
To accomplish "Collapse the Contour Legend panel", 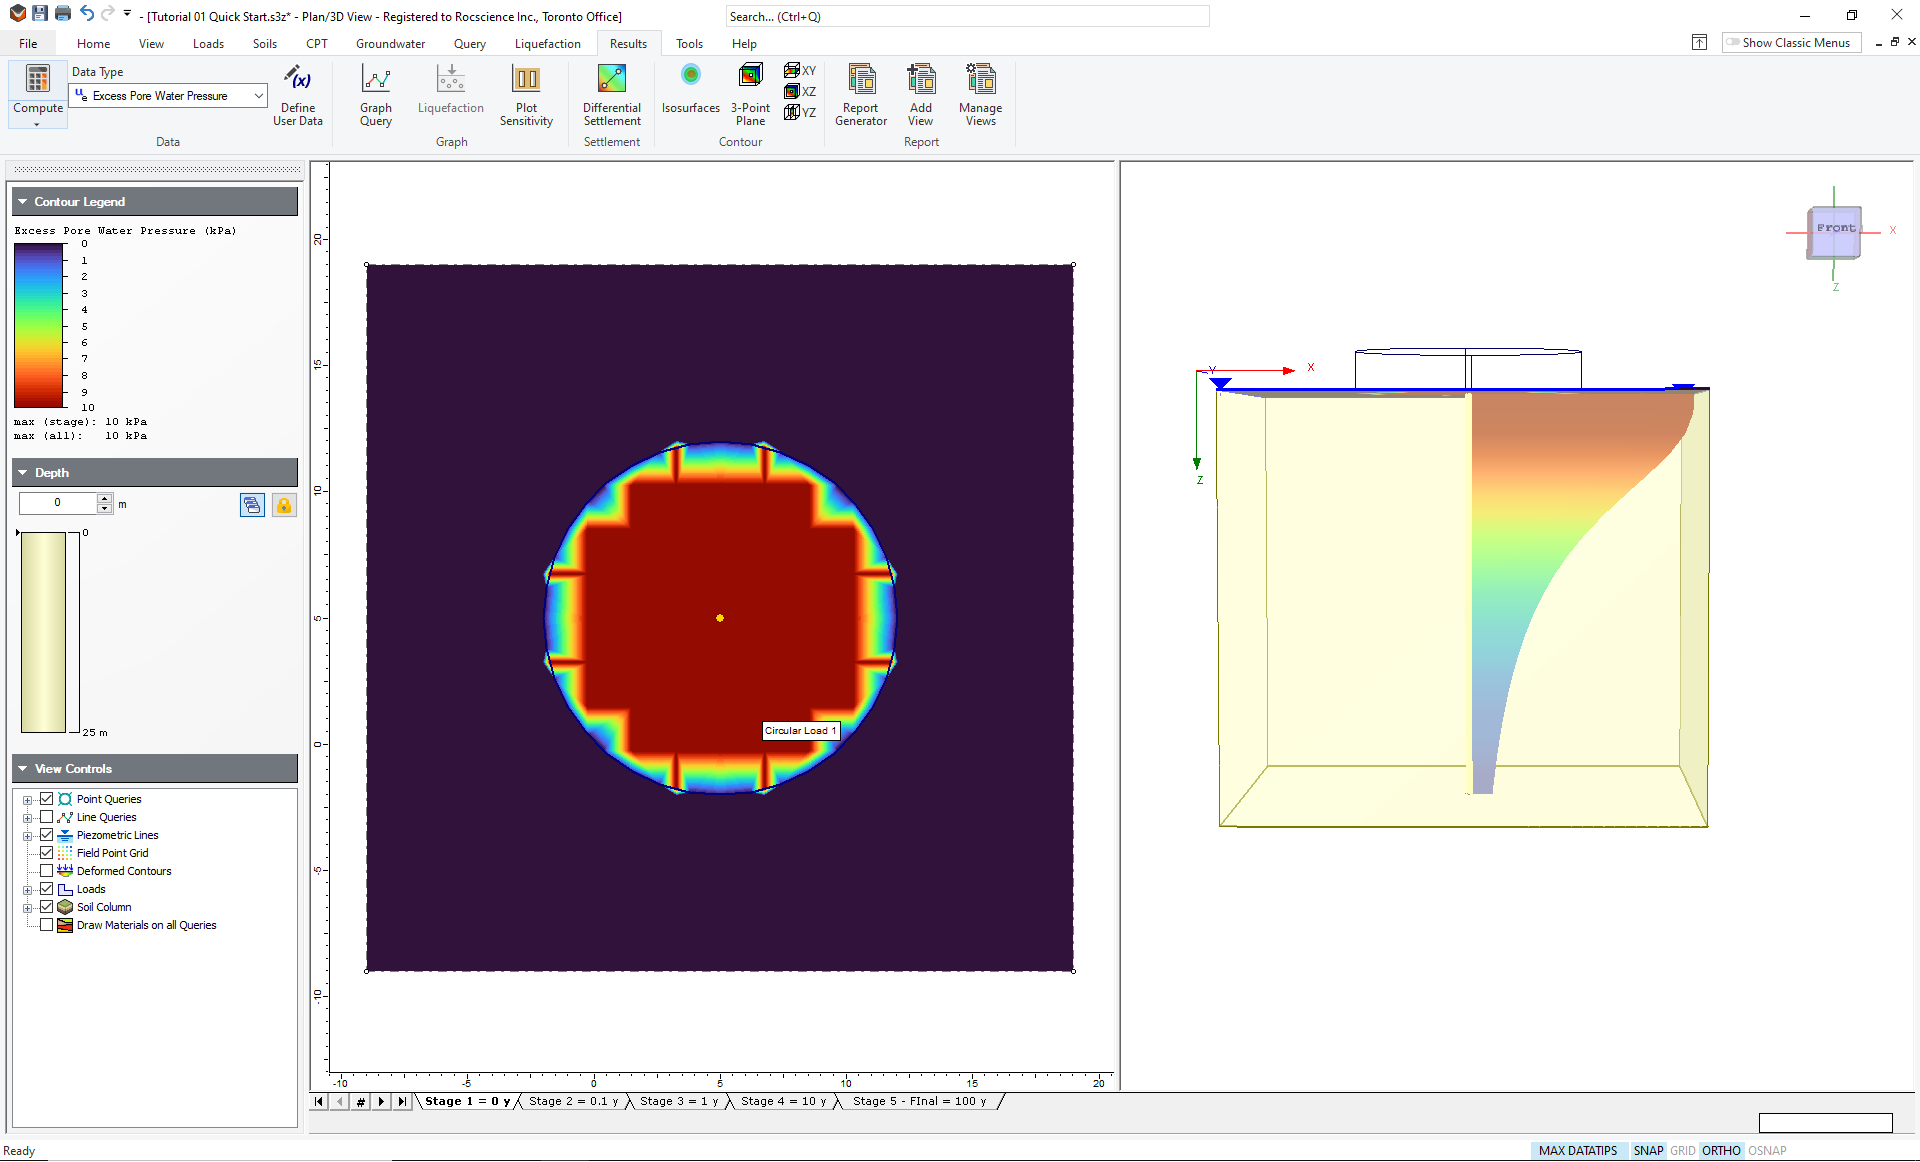I will click(23, 202).
